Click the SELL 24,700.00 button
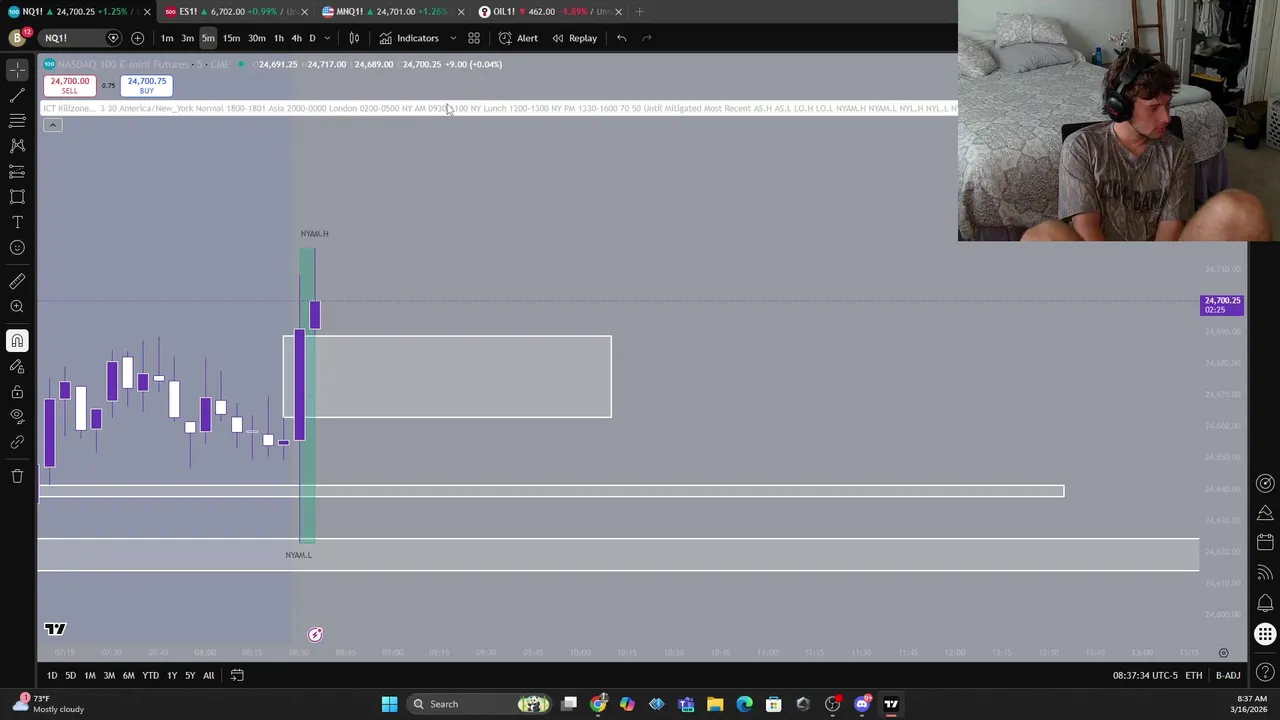Screen dimensions: 1280x720 (x=69, y=86)
